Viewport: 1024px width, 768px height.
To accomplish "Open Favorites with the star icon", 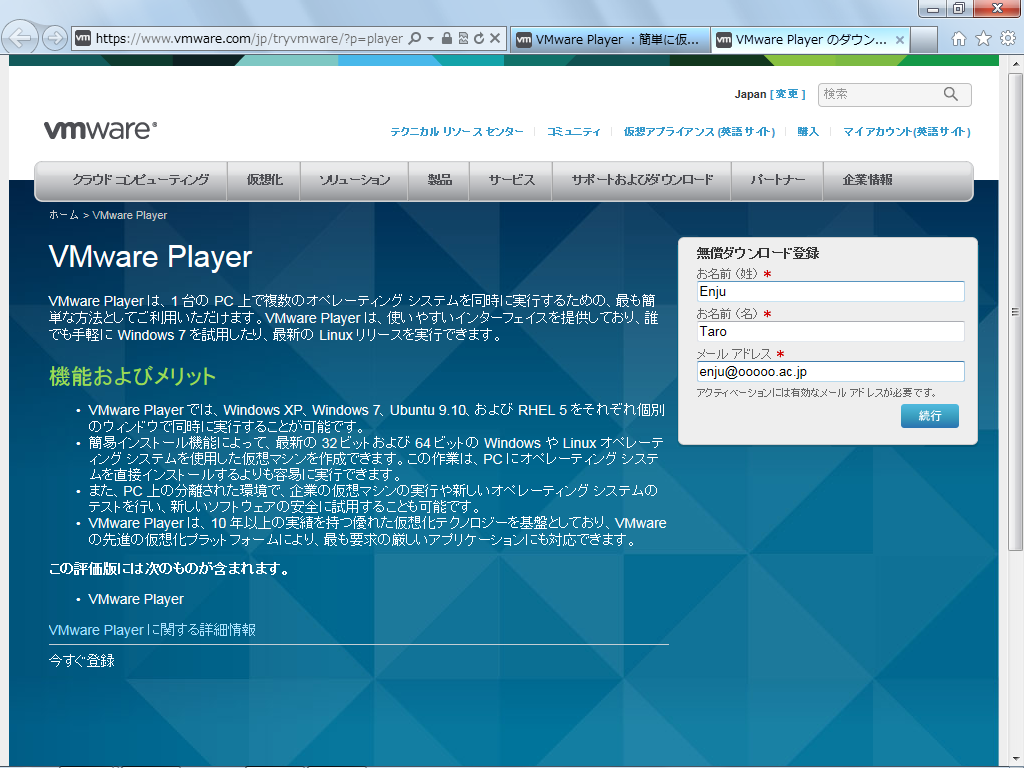I will pos(983,39).
